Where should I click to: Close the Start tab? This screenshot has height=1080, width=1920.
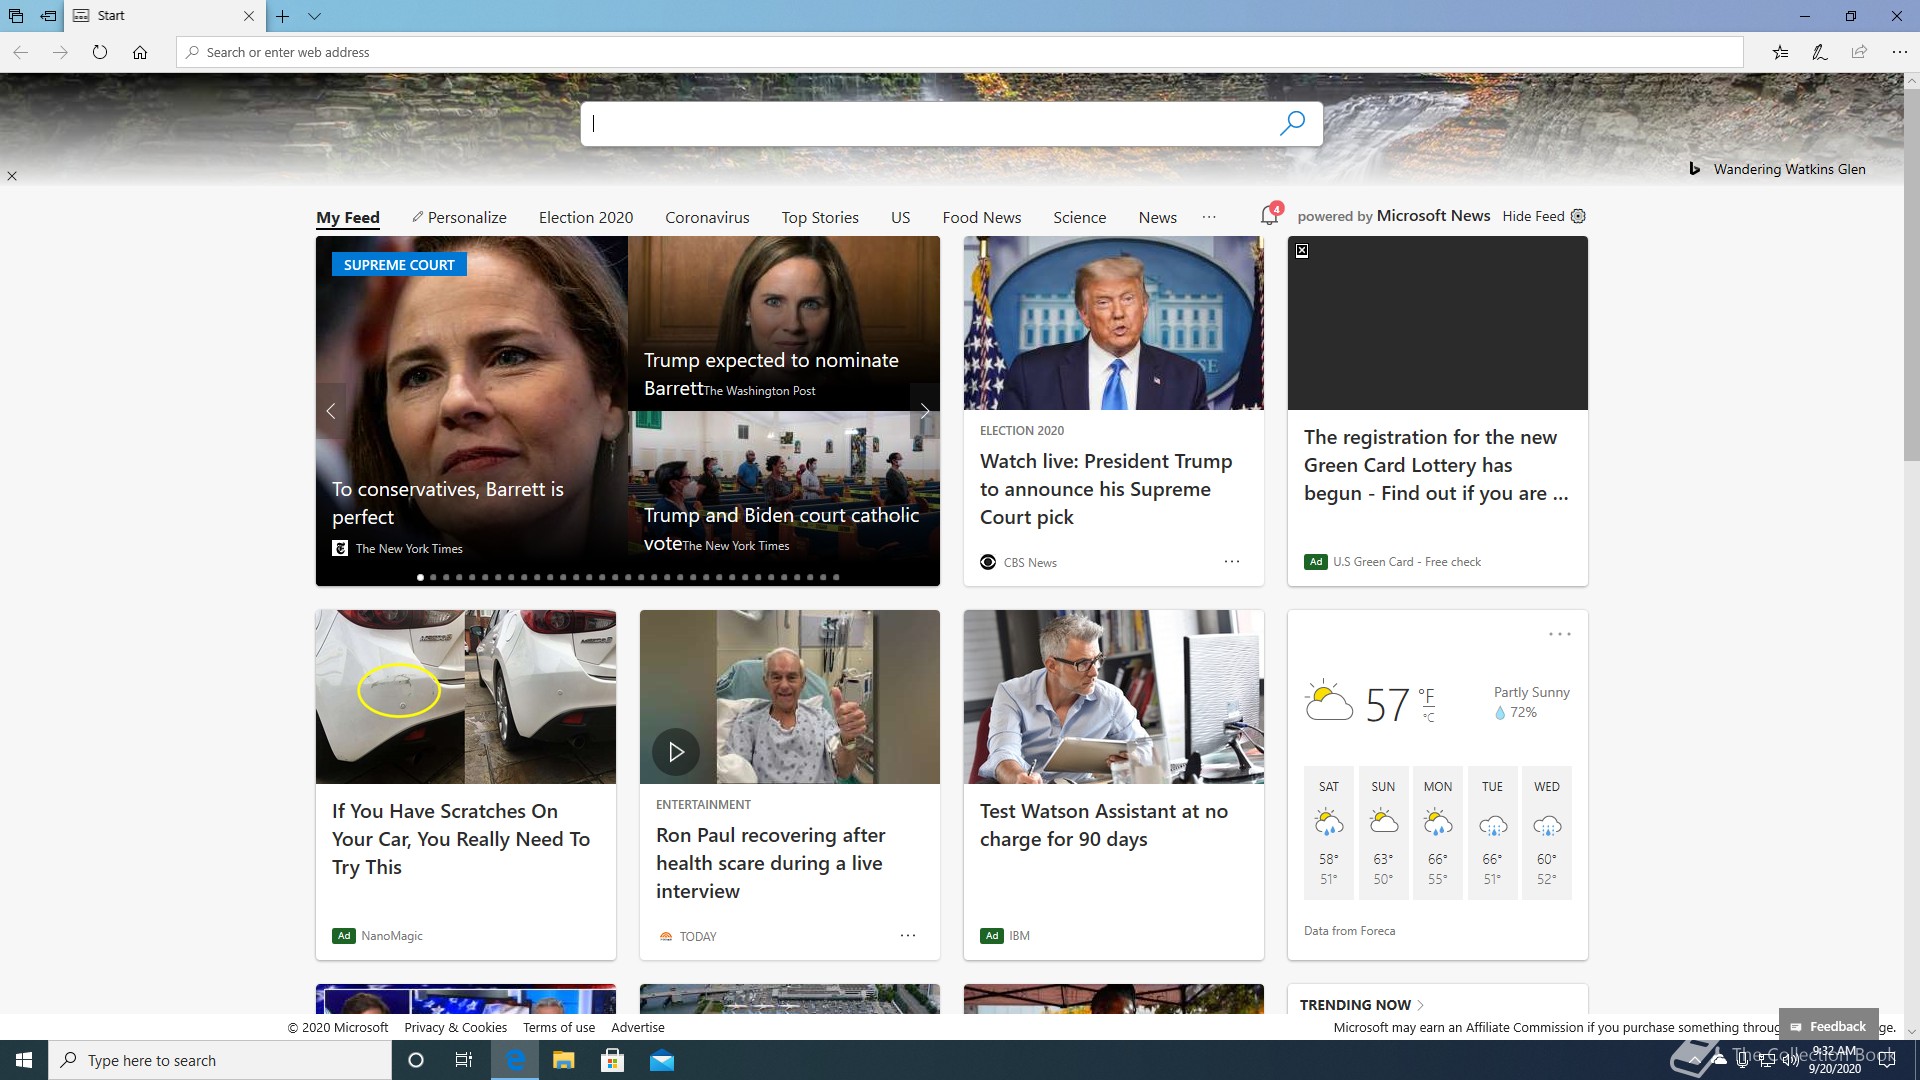pos(249,16)
